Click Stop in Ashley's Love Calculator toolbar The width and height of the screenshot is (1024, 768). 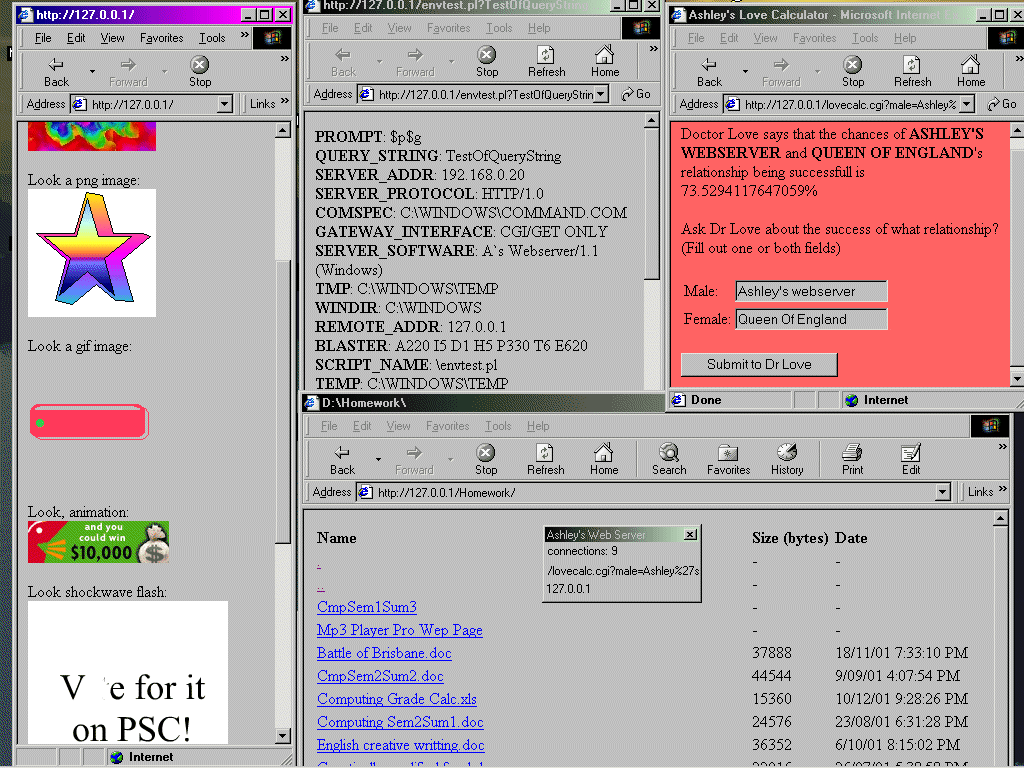[x=853, y=72]
